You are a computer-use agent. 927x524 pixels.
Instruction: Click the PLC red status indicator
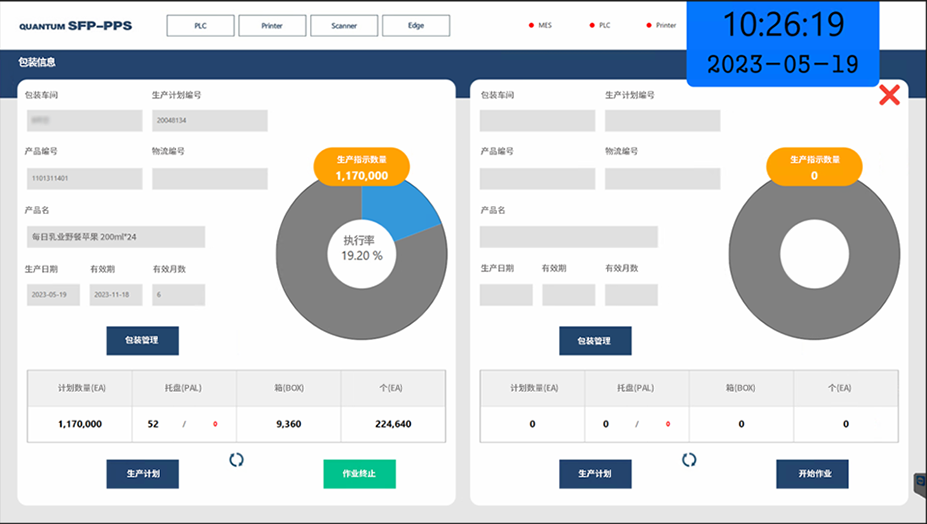pos(592,25)
